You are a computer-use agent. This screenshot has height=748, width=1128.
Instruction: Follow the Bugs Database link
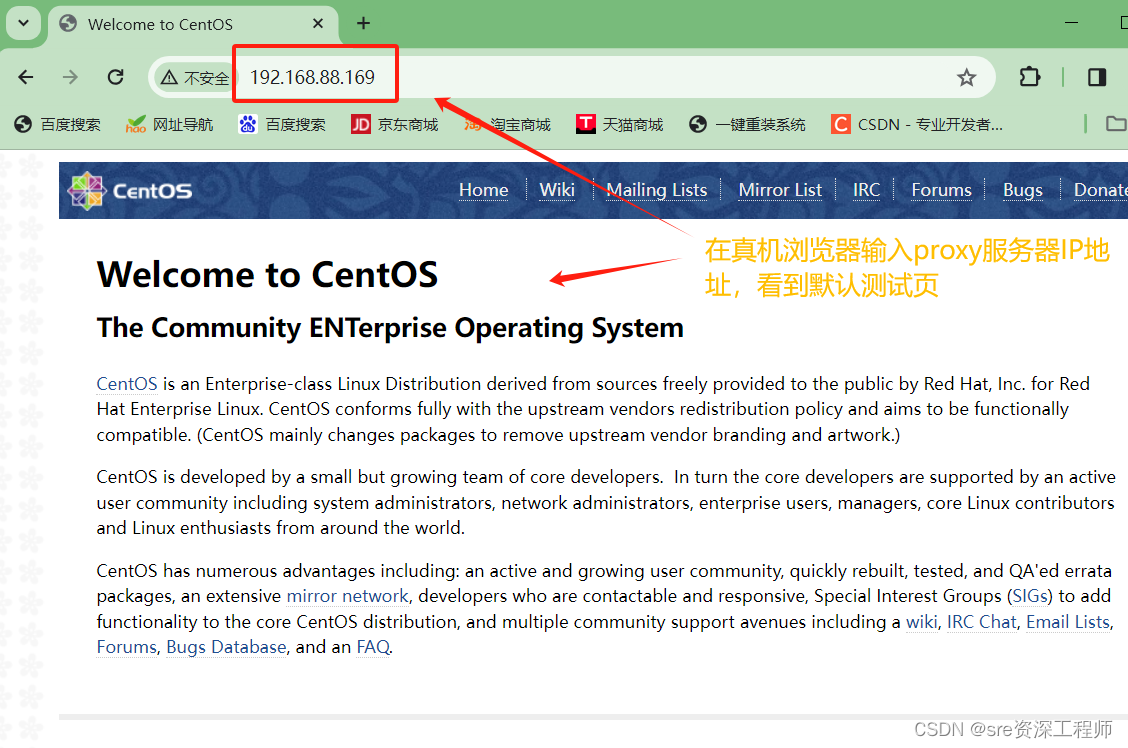point(226,647)
